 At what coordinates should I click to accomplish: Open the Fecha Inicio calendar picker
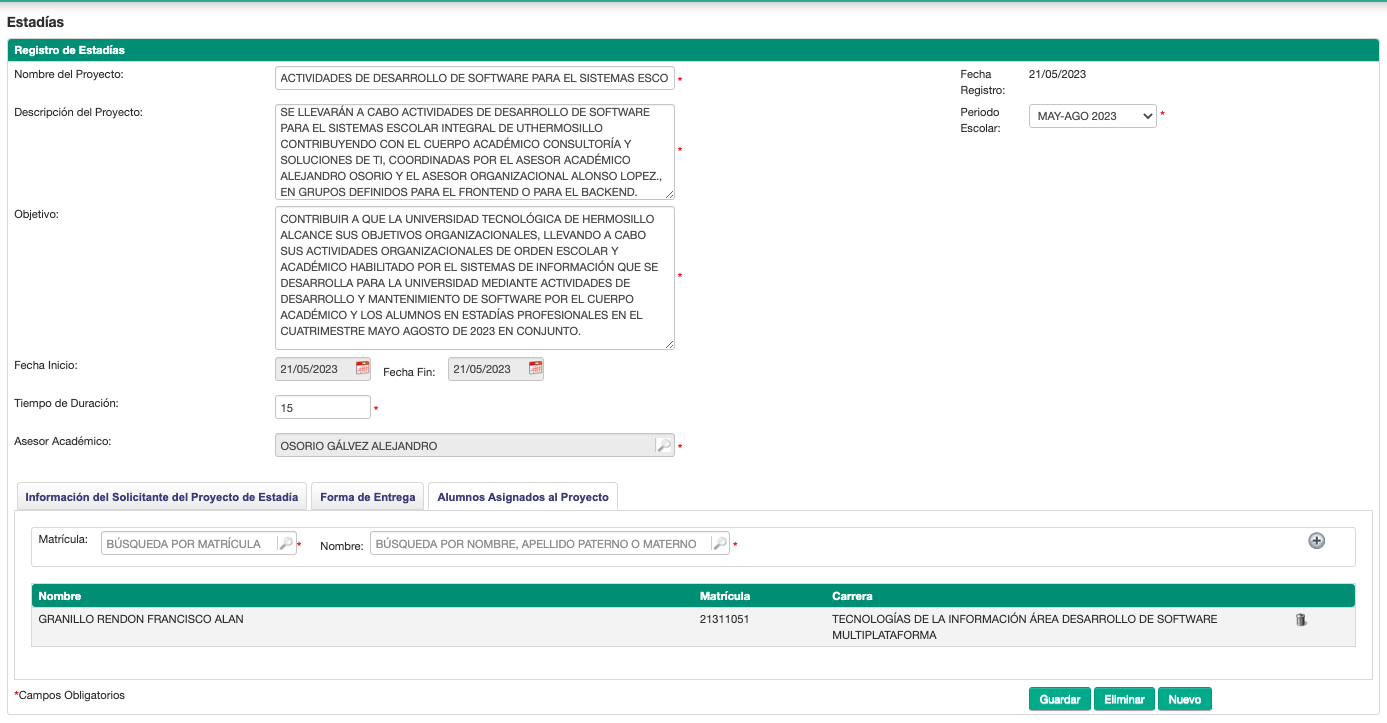coord(362,368)
